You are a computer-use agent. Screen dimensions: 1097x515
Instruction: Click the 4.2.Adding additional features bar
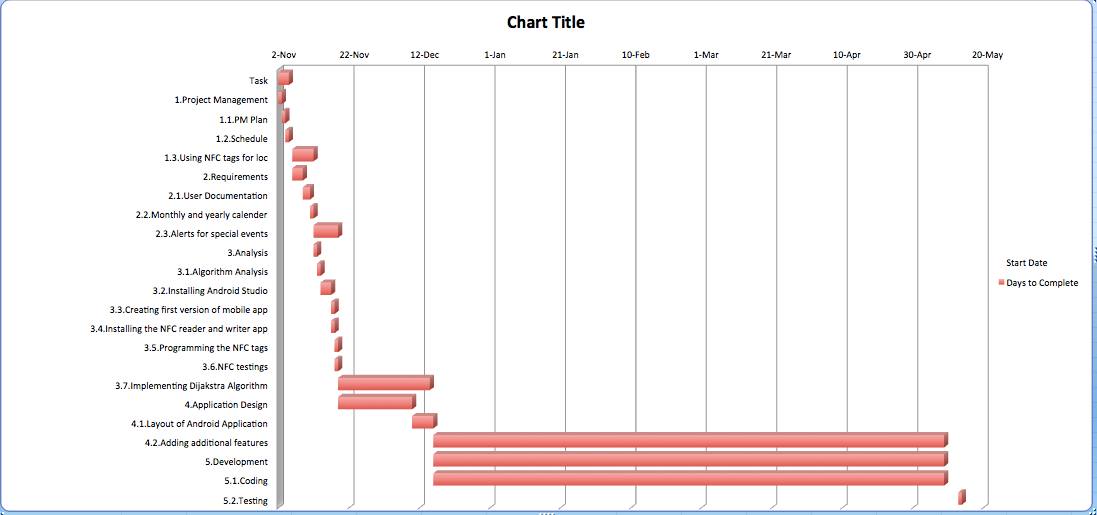689,441
